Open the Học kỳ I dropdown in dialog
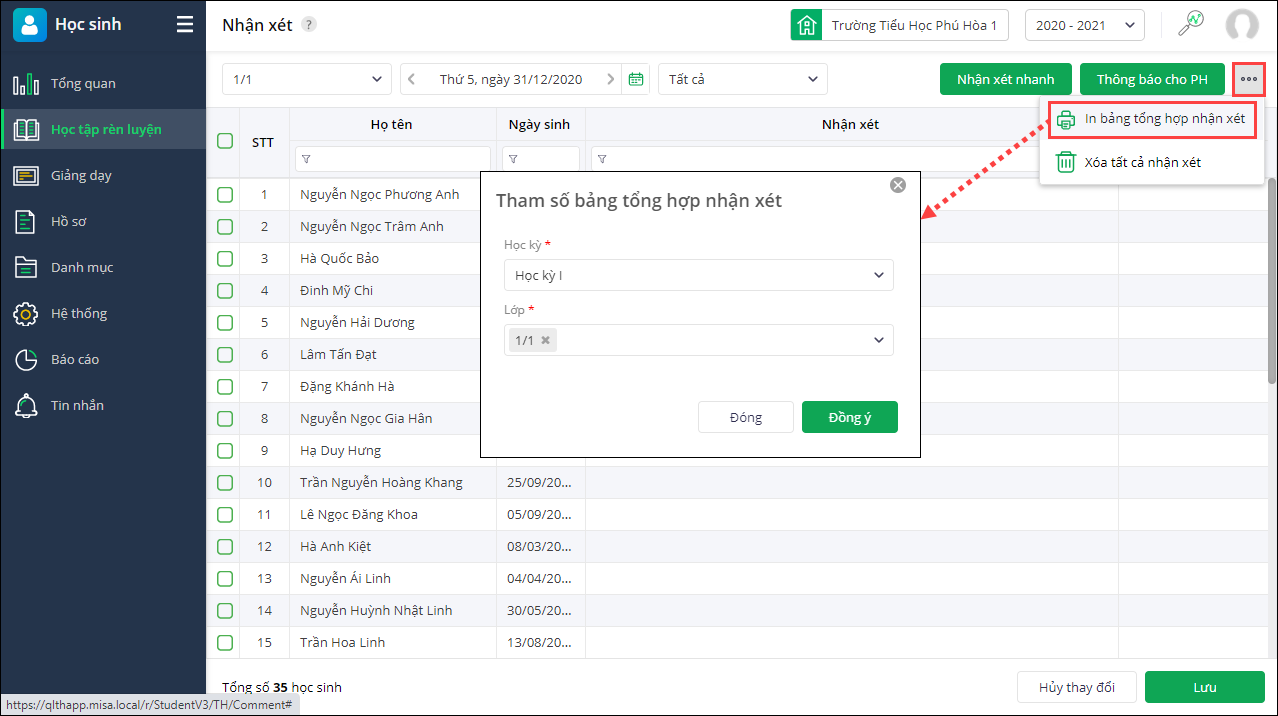 click(x=699, y=275)
